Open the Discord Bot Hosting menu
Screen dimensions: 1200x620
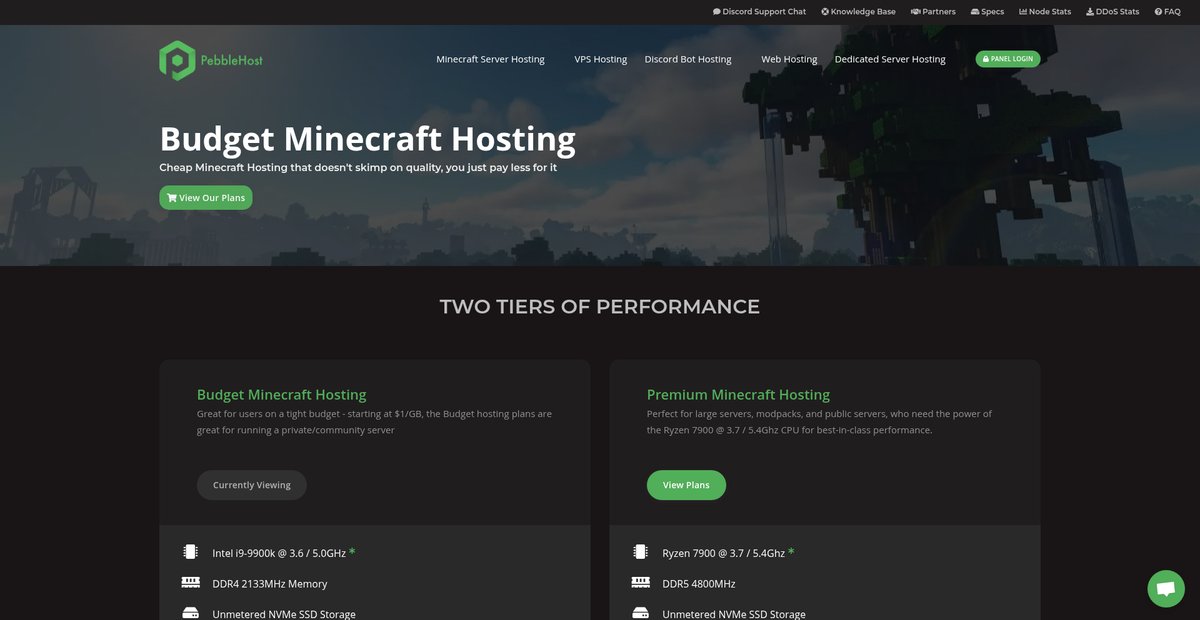click(x=688, y=59)
